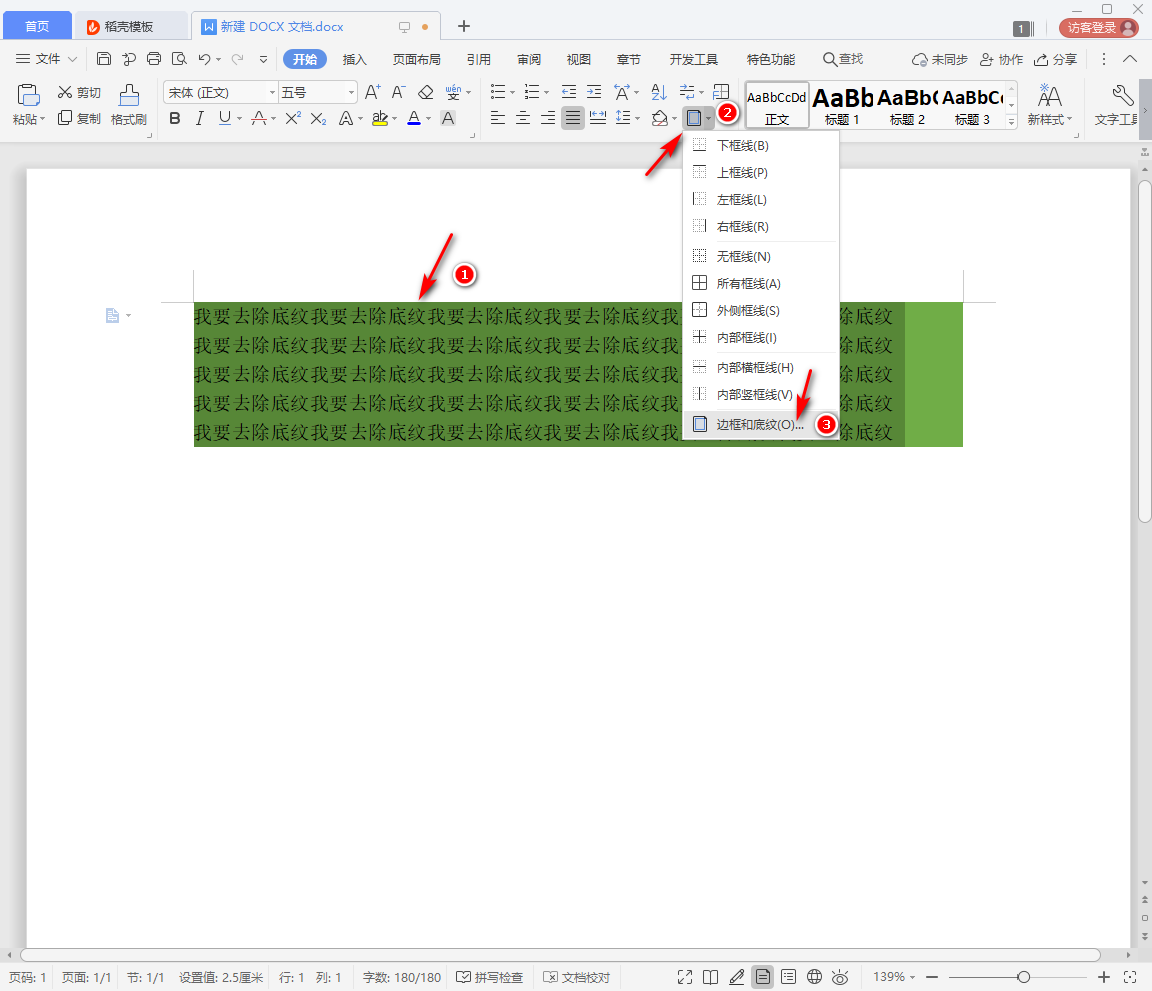Click the Text Tools wrench icon
1152x991 pixels.
[1122, 96]
